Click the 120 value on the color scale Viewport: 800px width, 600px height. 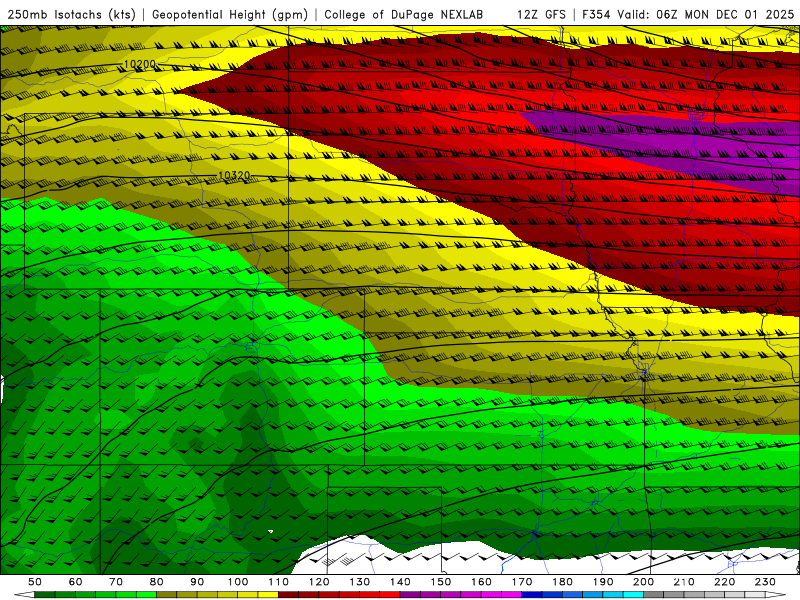[319, 582]
